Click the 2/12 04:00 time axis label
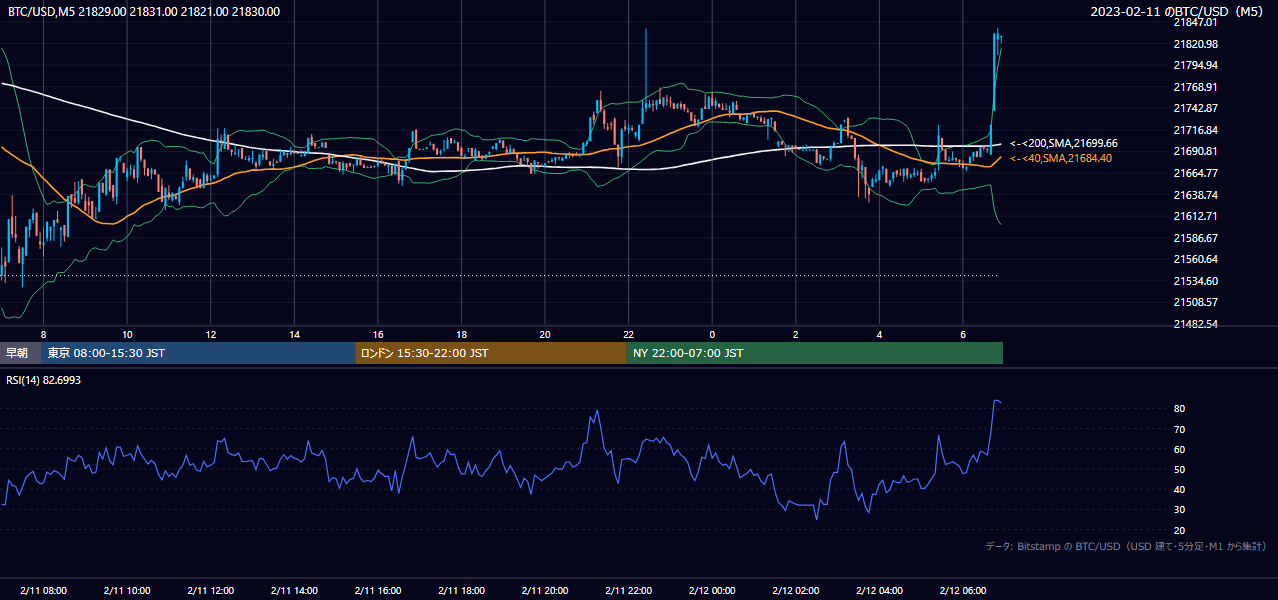This screenshot has height=600, width=1278. pyautogui.click(x=879, y=590)
